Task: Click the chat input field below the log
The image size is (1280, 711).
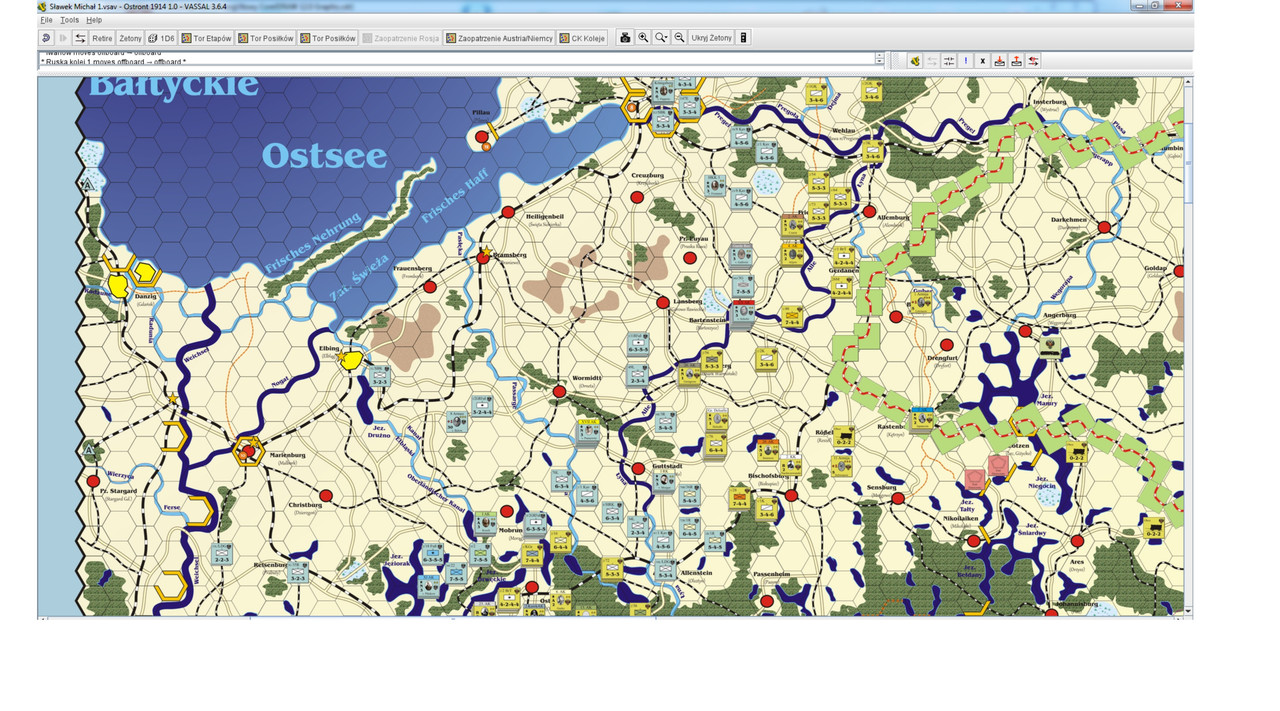Action: click(x=460, y=69)
